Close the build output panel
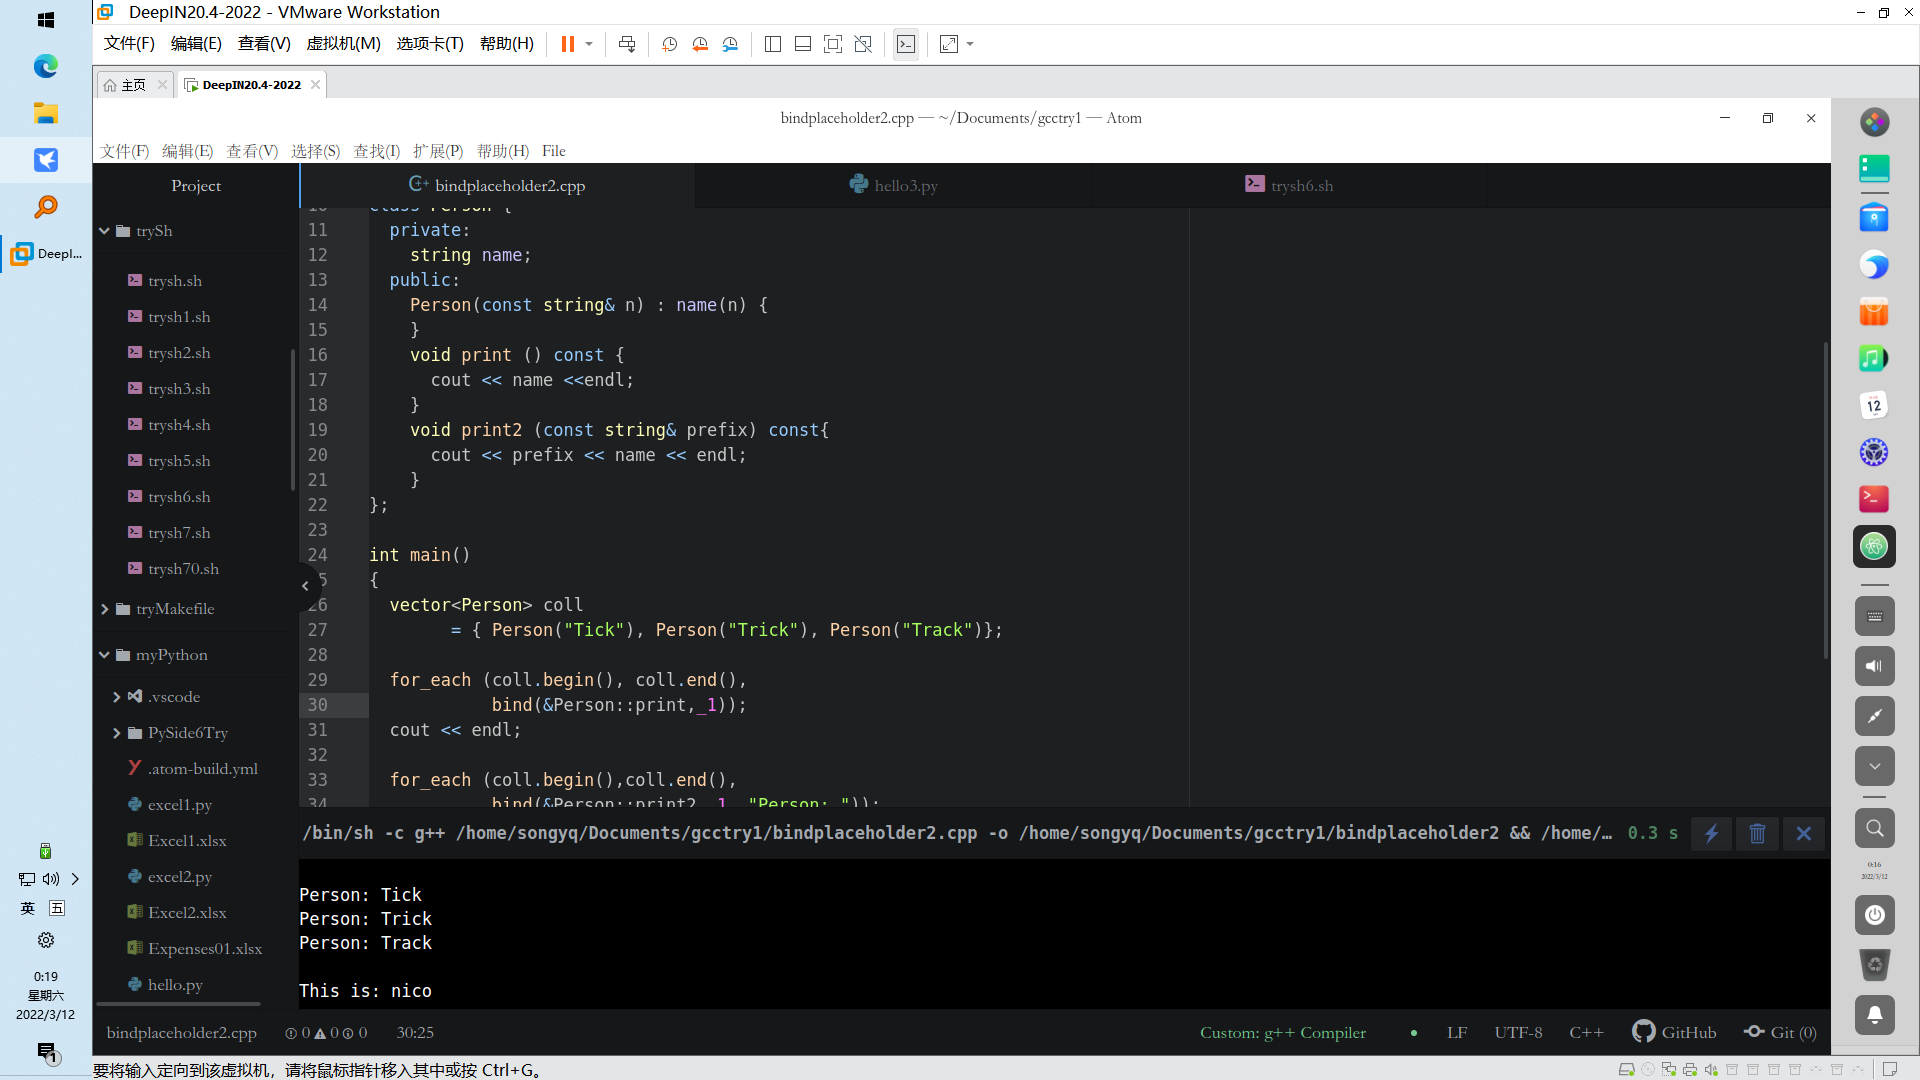The width and height of the screenshot is (1920, 1080). 1803,833
